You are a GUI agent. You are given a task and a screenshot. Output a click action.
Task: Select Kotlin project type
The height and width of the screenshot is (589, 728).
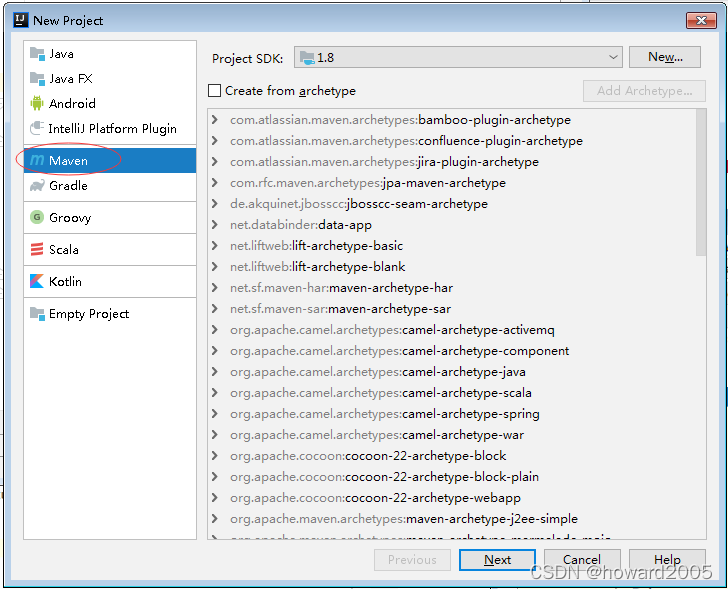point(110,281)
